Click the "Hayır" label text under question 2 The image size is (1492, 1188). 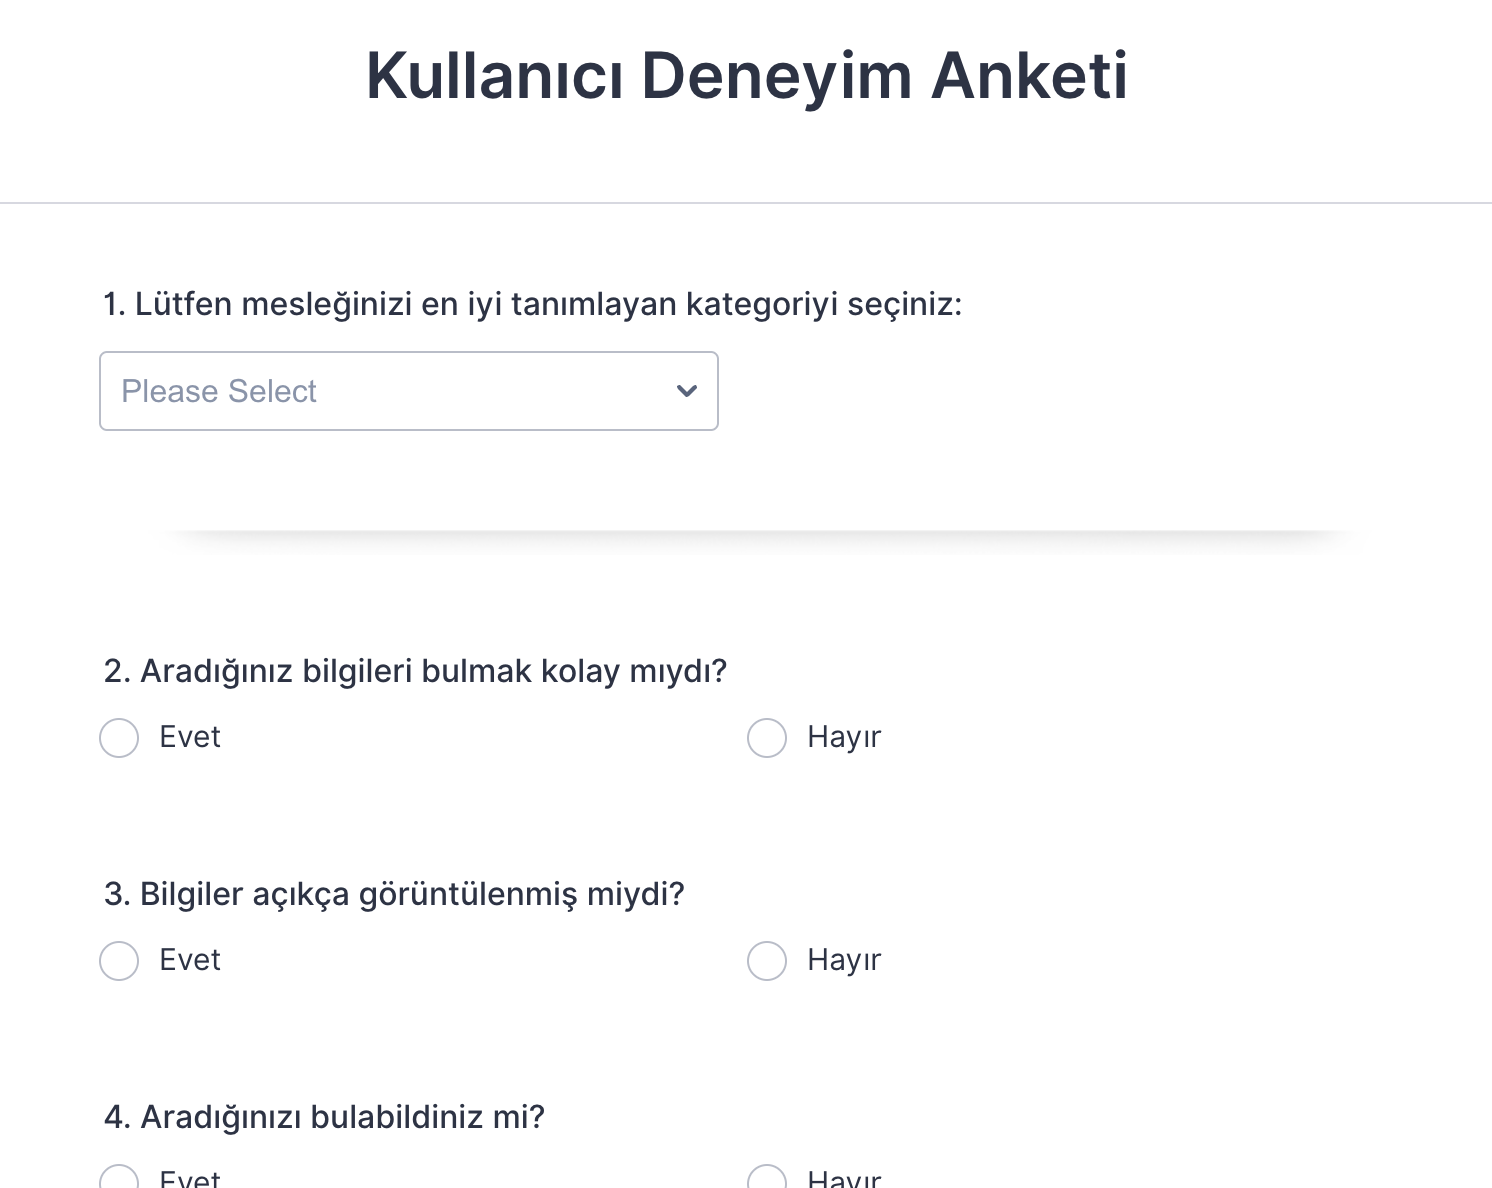[844, 737]
